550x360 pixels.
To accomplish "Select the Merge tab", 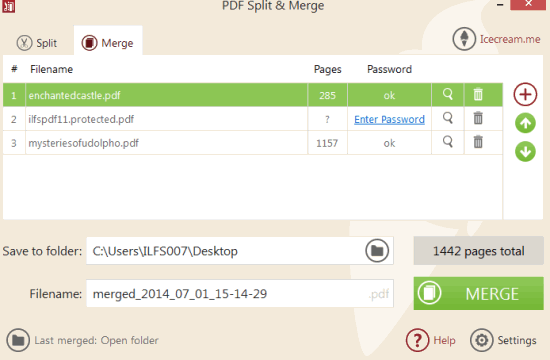I will [x=108, y=43].
